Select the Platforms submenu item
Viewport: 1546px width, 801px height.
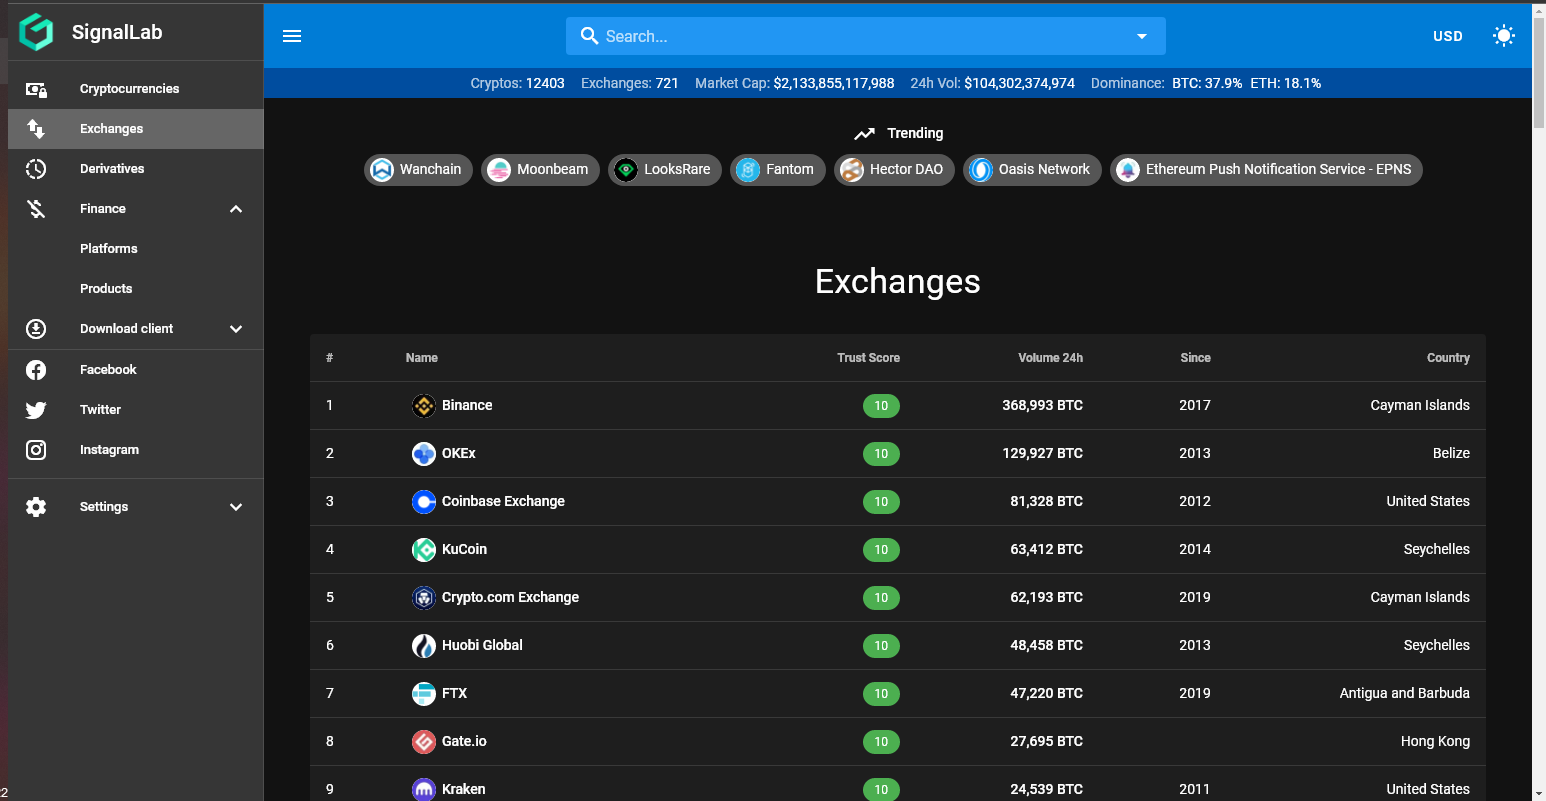109,249
